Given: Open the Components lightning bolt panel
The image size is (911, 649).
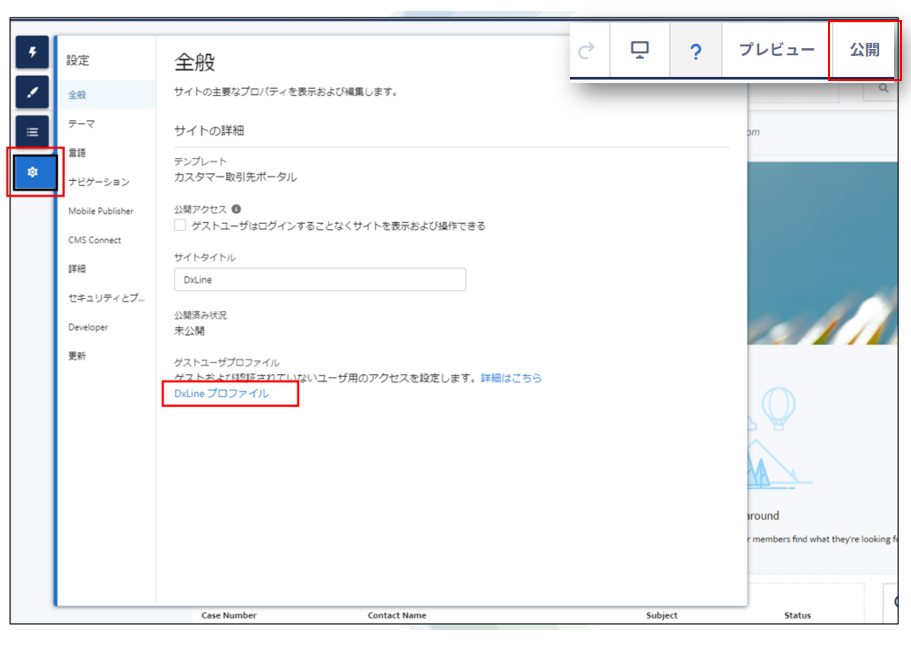Looking at the screenshot, I should 32,54.
